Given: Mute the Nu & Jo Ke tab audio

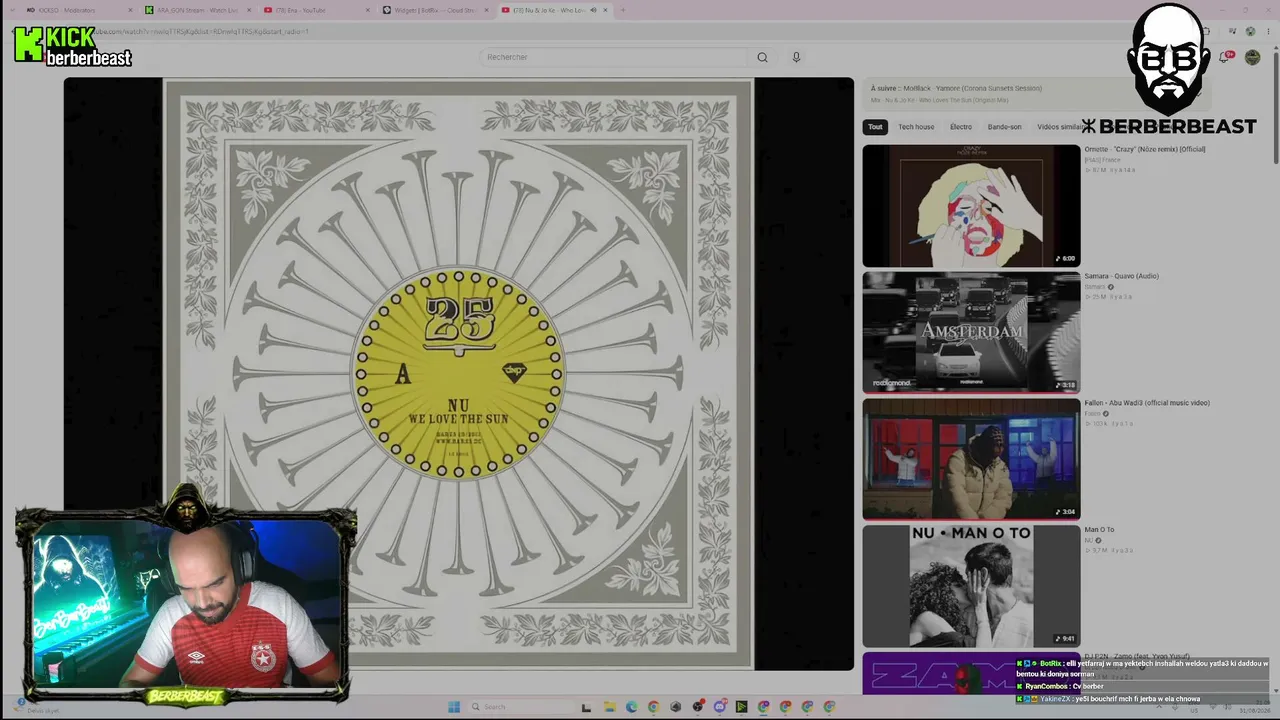Looking at the screenshot, I should tap(593, 10).
